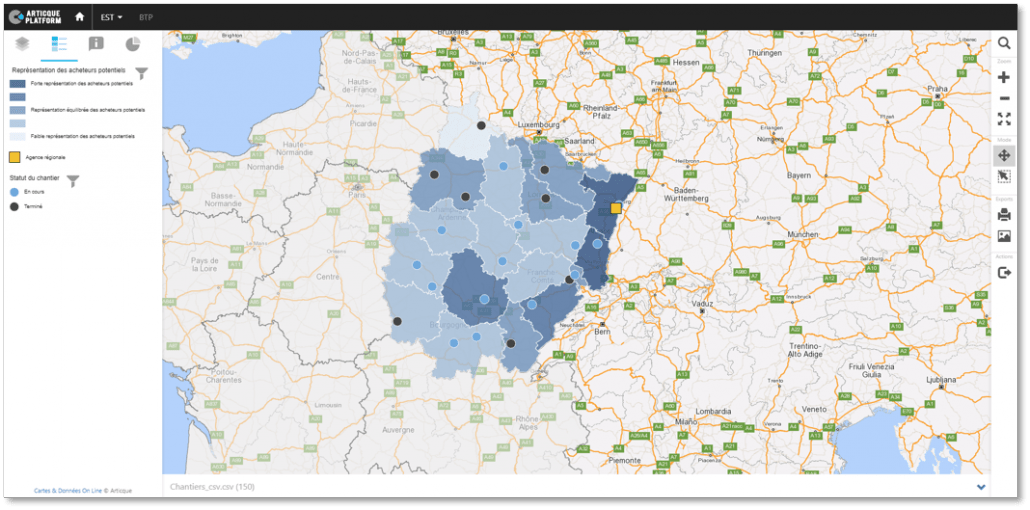Fit map to full extent
This screenshot has height=510, width=1030.
coord(1004,119)
